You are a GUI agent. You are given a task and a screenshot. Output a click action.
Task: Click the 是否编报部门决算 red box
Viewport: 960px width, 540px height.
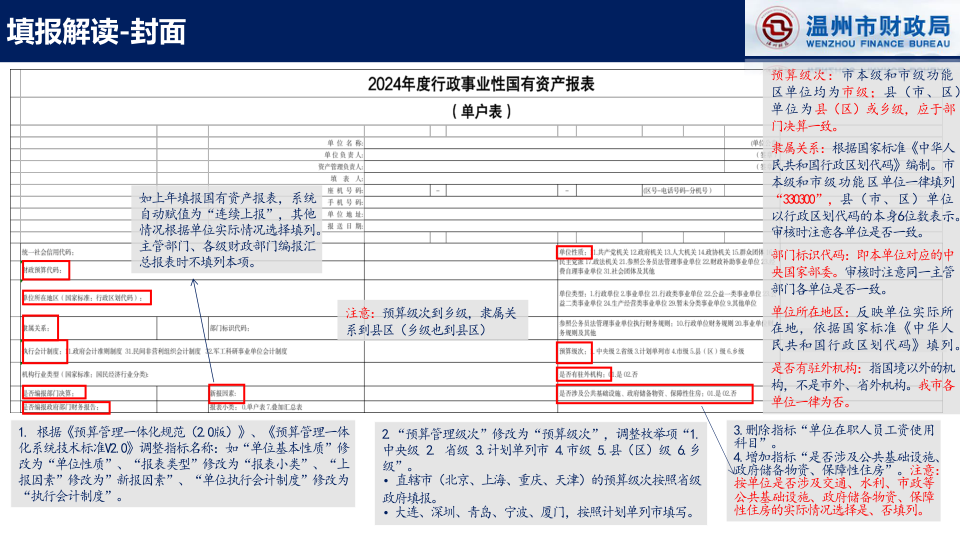(x=54, y=392)
